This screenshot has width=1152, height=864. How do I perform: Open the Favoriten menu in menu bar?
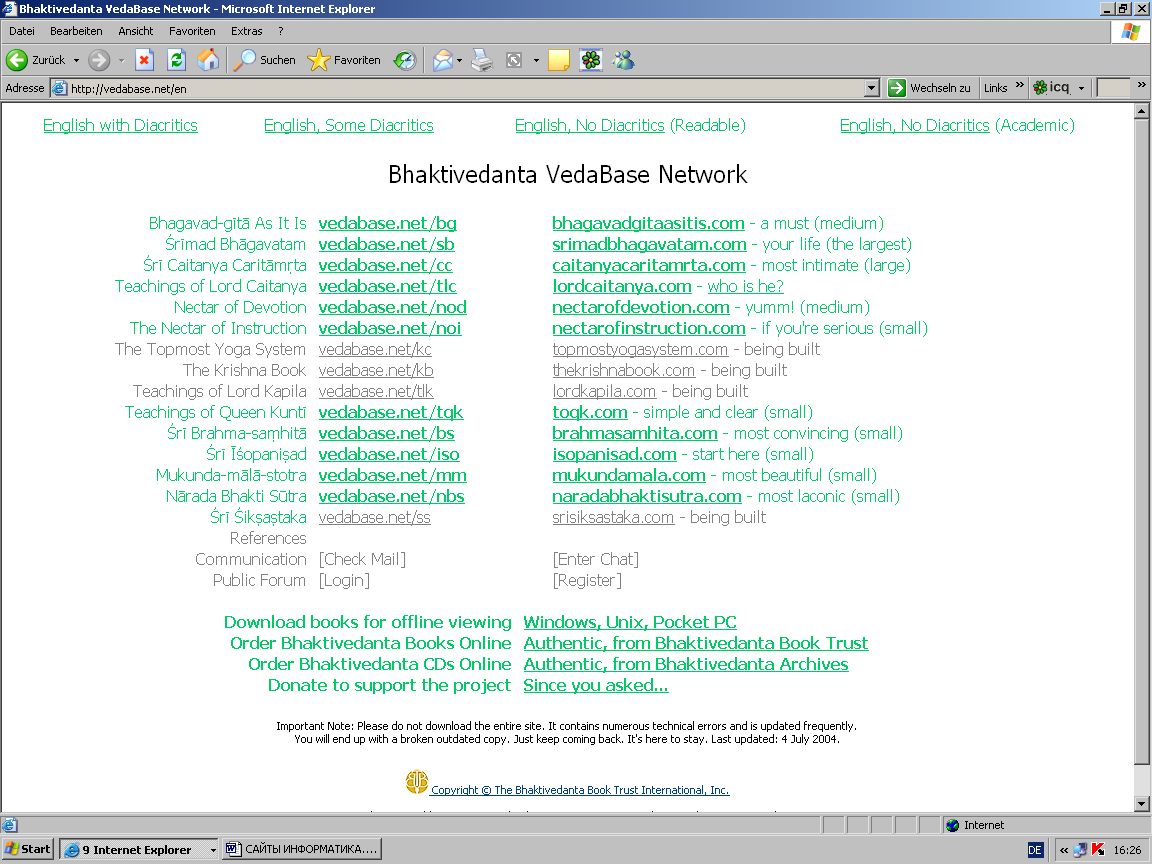pos(192,31)
